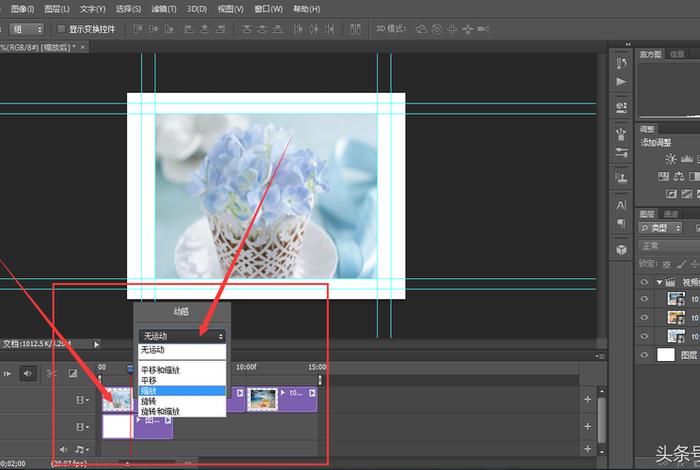Select the 3D slide mode icon
This screenshot has width=700, height=470.
coord(468,29)
